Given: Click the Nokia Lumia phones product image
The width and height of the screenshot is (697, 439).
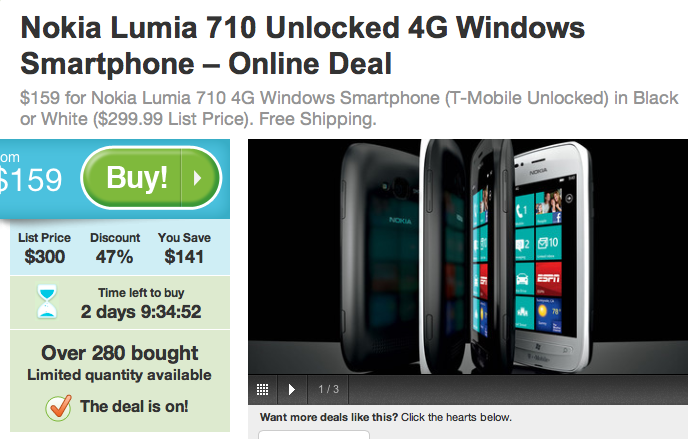Looking at the screenshot, I should (x=468, y=257).
